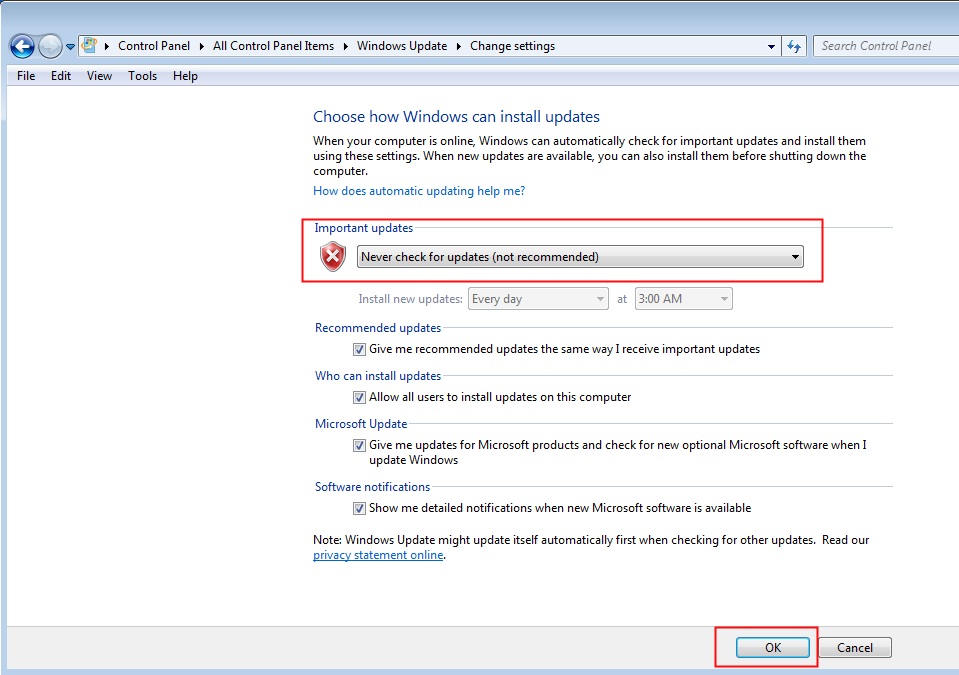Expand arrow after Control Panel breadcrumb
Viewport: 959px width, 675px height.
(x=201, y=46)
